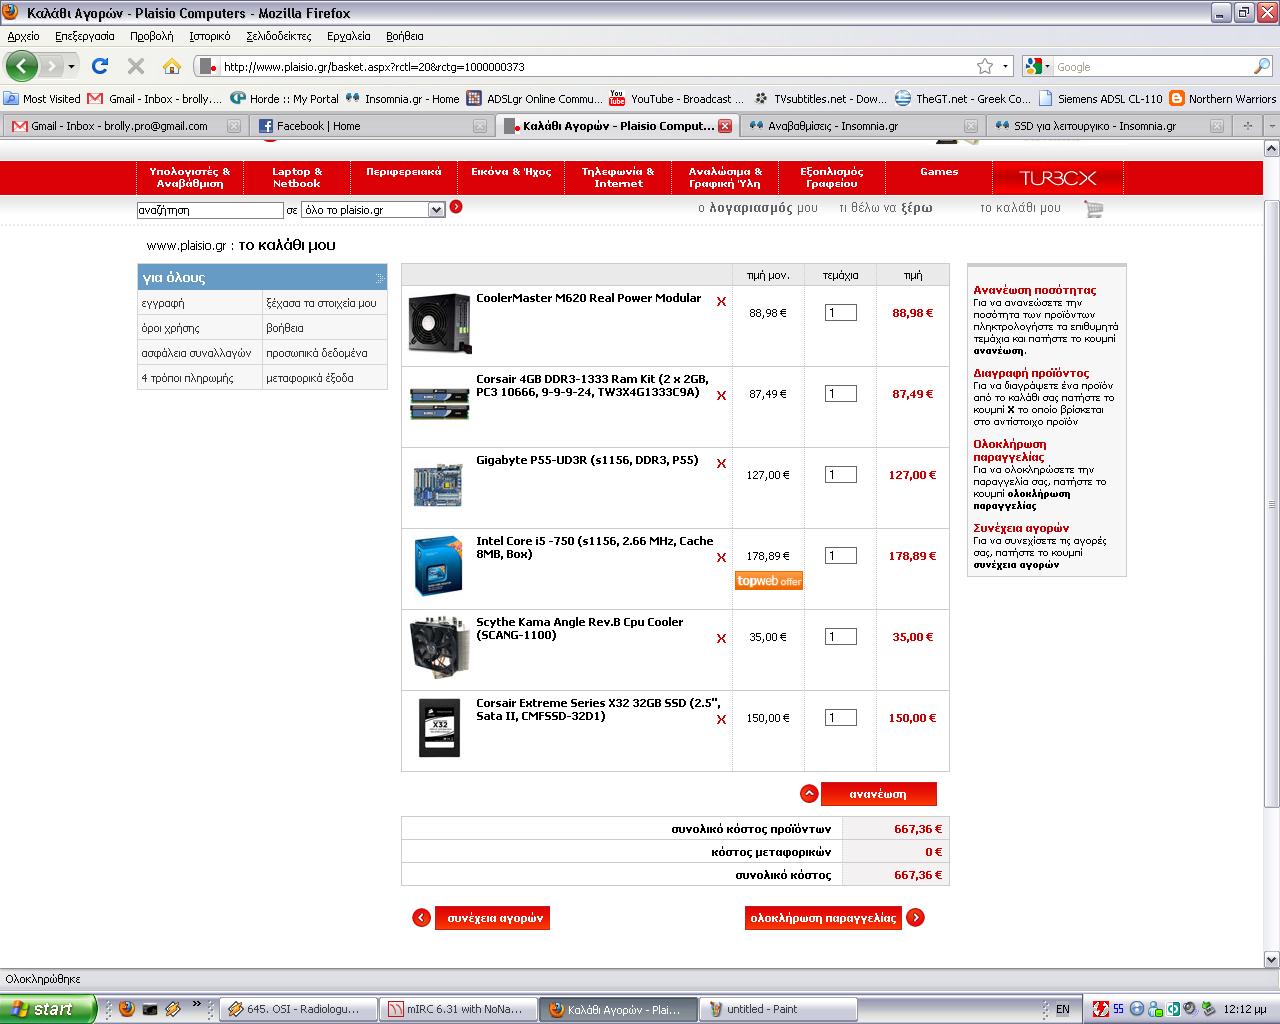Image resolution: width=1280 pixels, height=1024 pixels.
Task: Switch to the Facebook | Home tab
Action: coord(373,126)
